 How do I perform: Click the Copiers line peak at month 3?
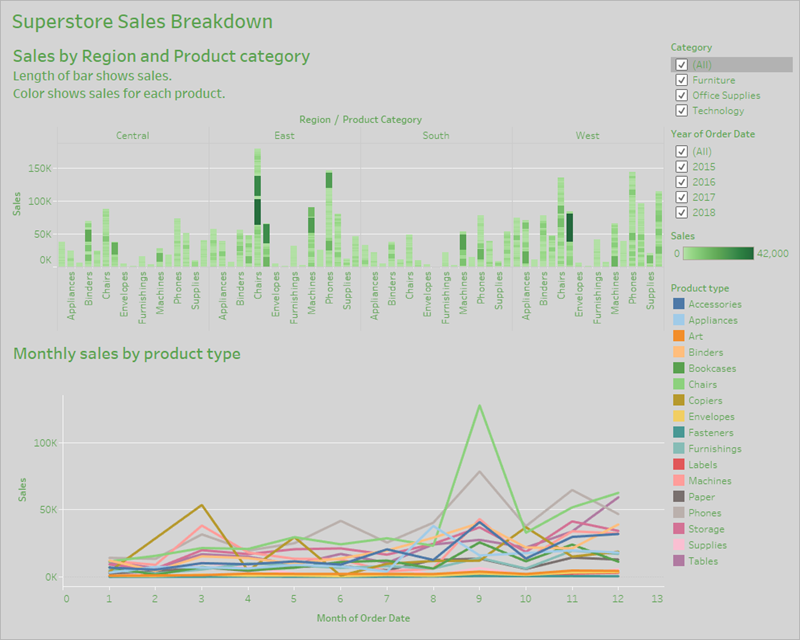(202, 505)
